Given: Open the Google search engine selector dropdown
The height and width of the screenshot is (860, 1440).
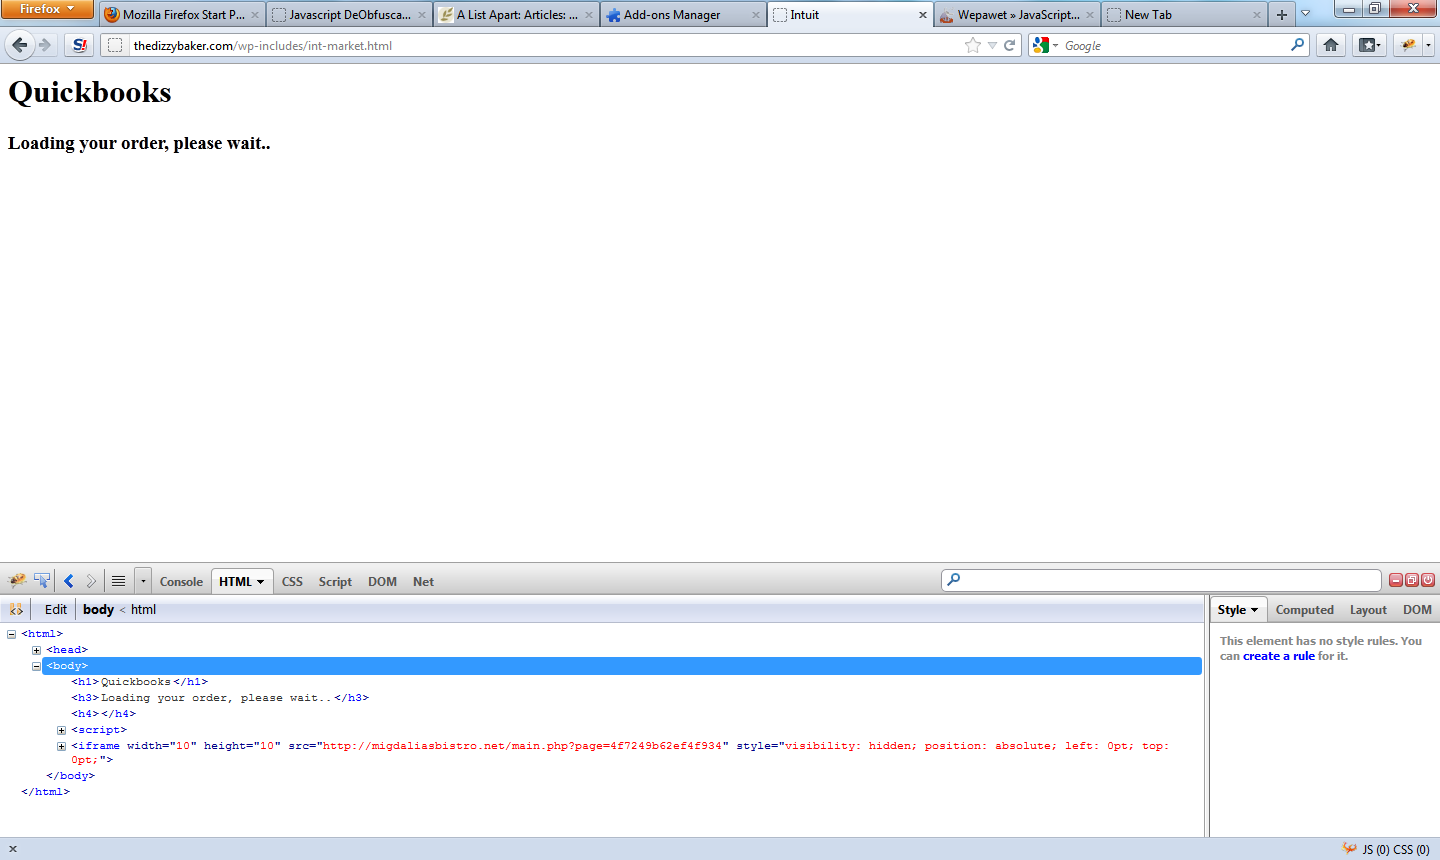Looking at the screenshot, I should (x=1045, y=45).
